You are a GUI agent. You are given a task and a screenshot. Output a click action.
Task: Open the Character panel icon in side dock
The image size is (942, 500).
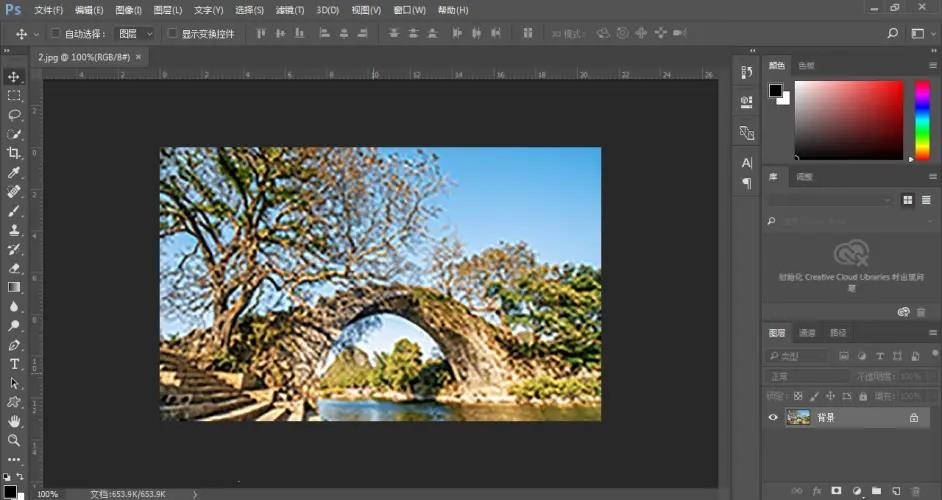pos(747,163)
